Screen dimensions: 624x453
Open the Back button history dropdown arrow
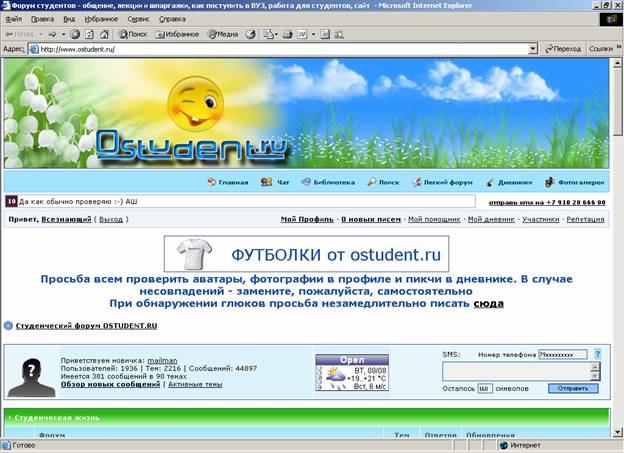pos(41,34)
